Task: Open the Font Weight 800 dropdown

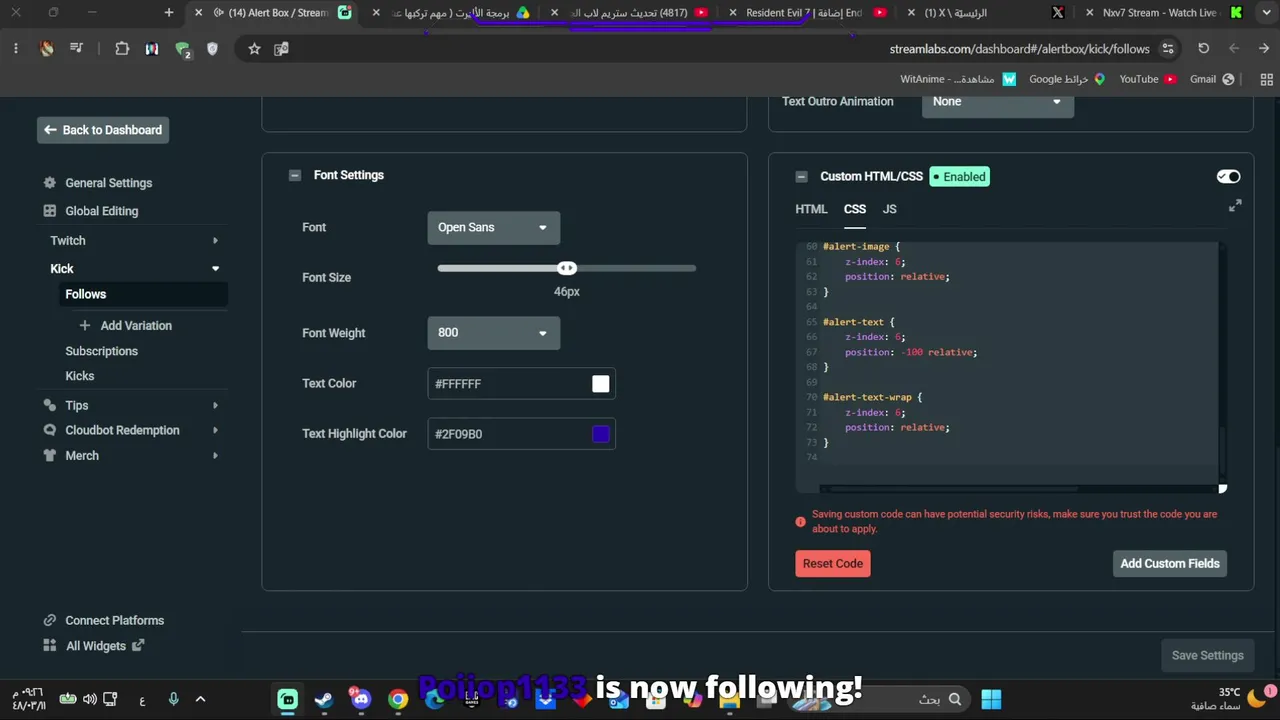Action: point(494,333)
